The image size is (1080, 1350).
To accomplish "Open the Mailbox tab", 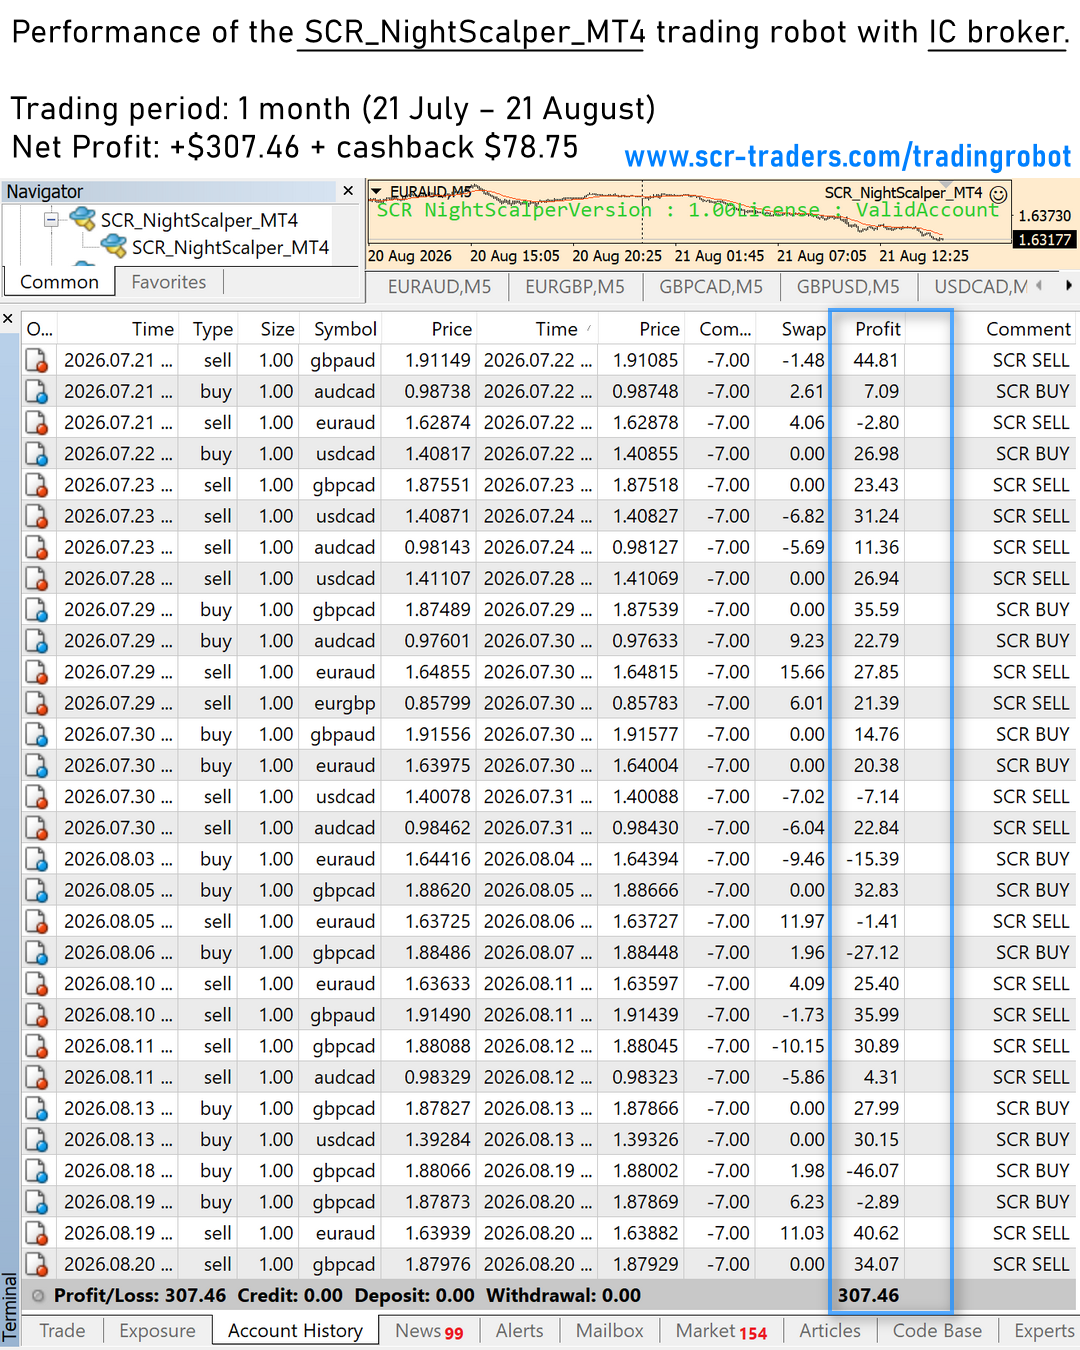I will click(x=609, y=1331).
